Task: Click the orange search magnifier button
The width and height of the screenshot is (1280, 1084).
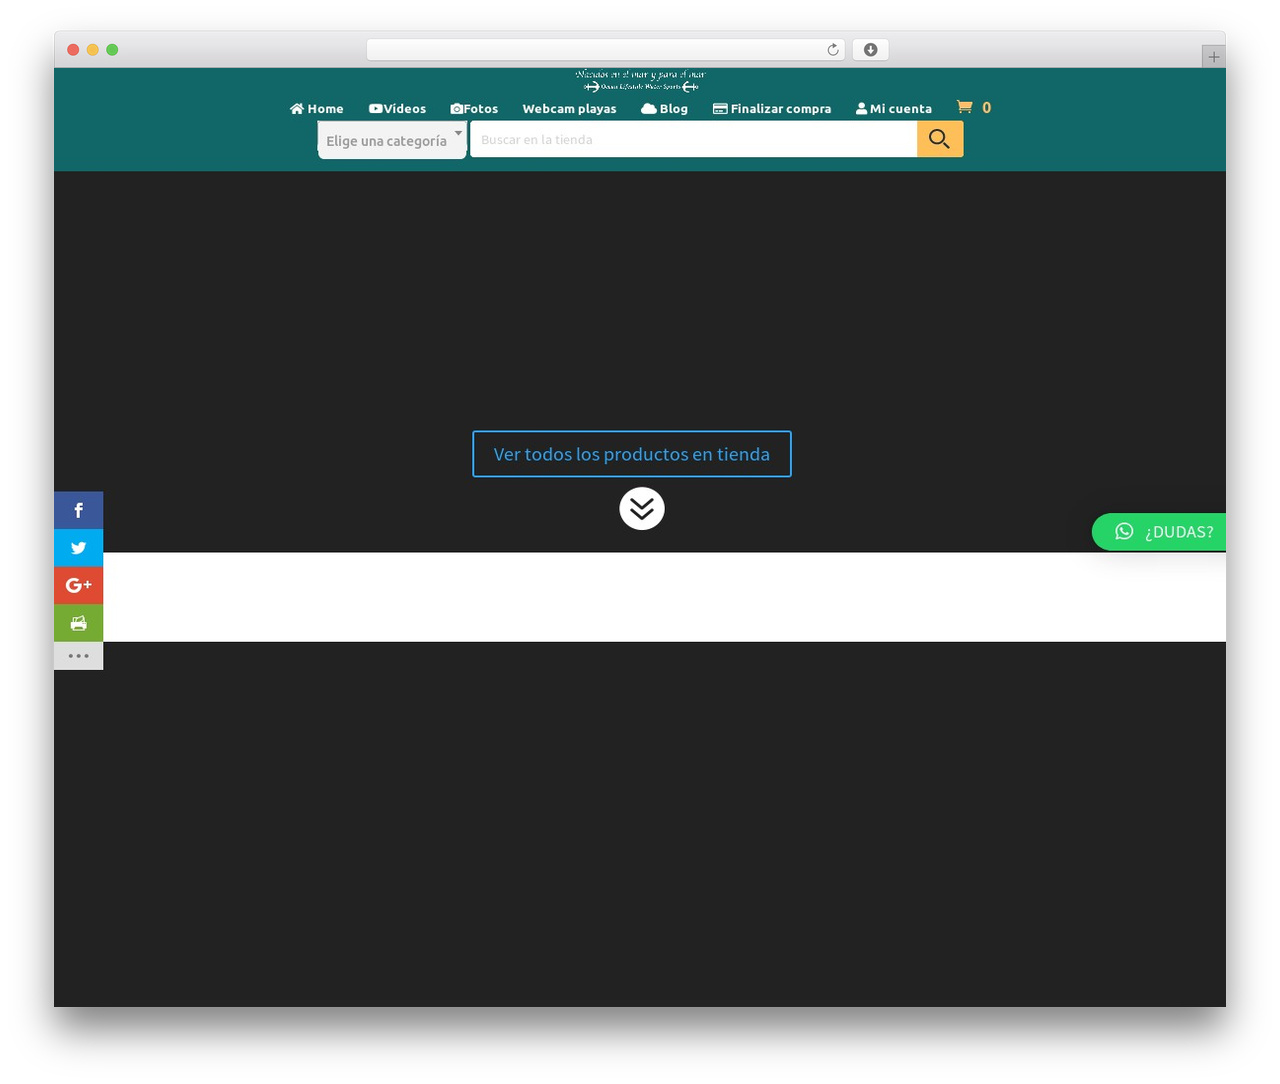Action: (940, 139)
